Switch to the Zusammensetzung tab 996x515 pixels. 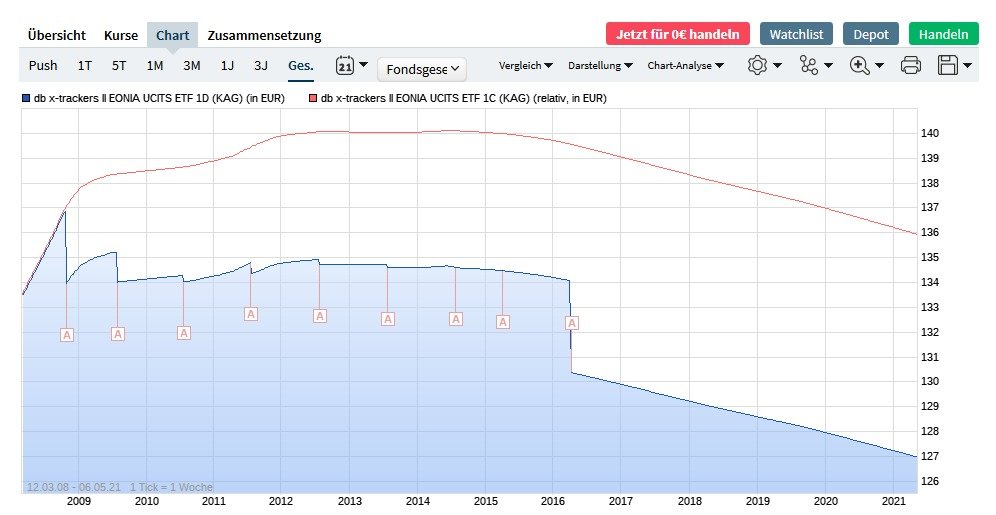click(264, 35)
